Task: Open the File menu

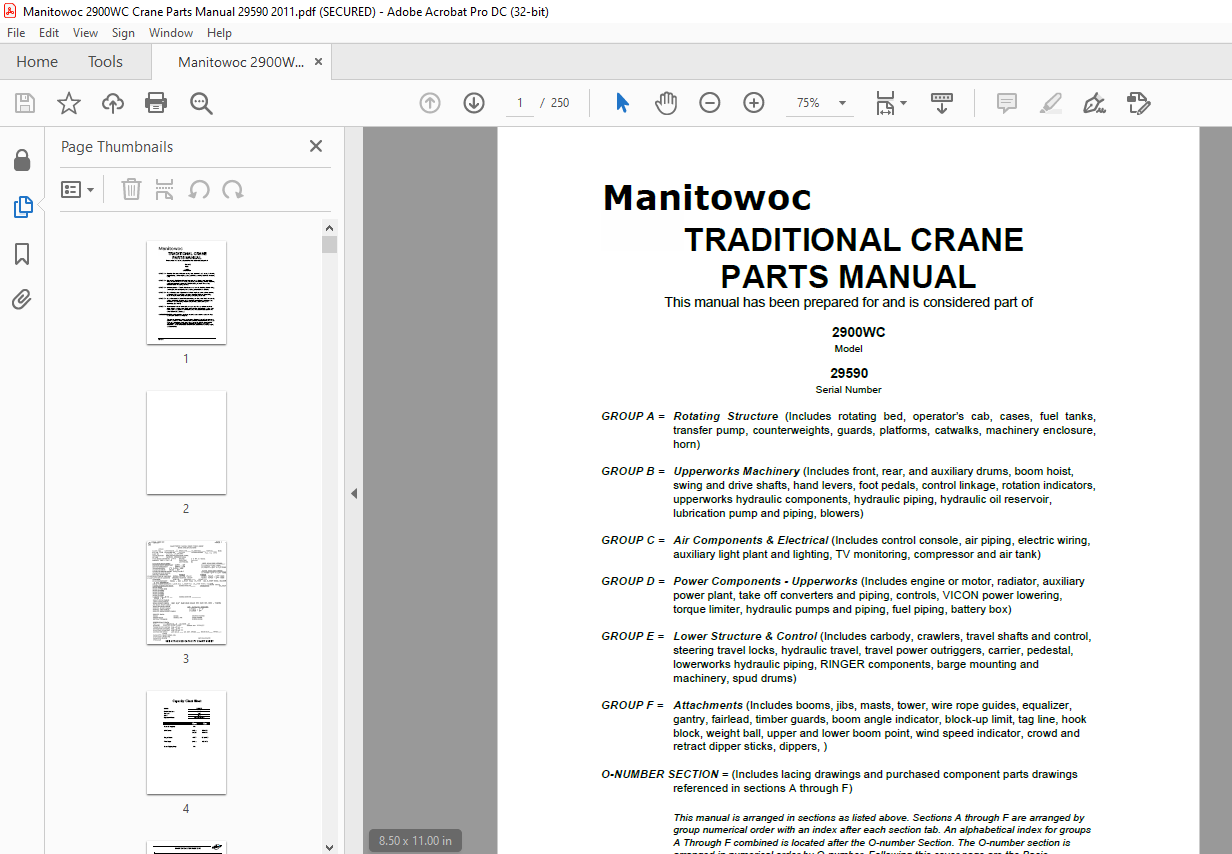Action: [x=16, y=33]
